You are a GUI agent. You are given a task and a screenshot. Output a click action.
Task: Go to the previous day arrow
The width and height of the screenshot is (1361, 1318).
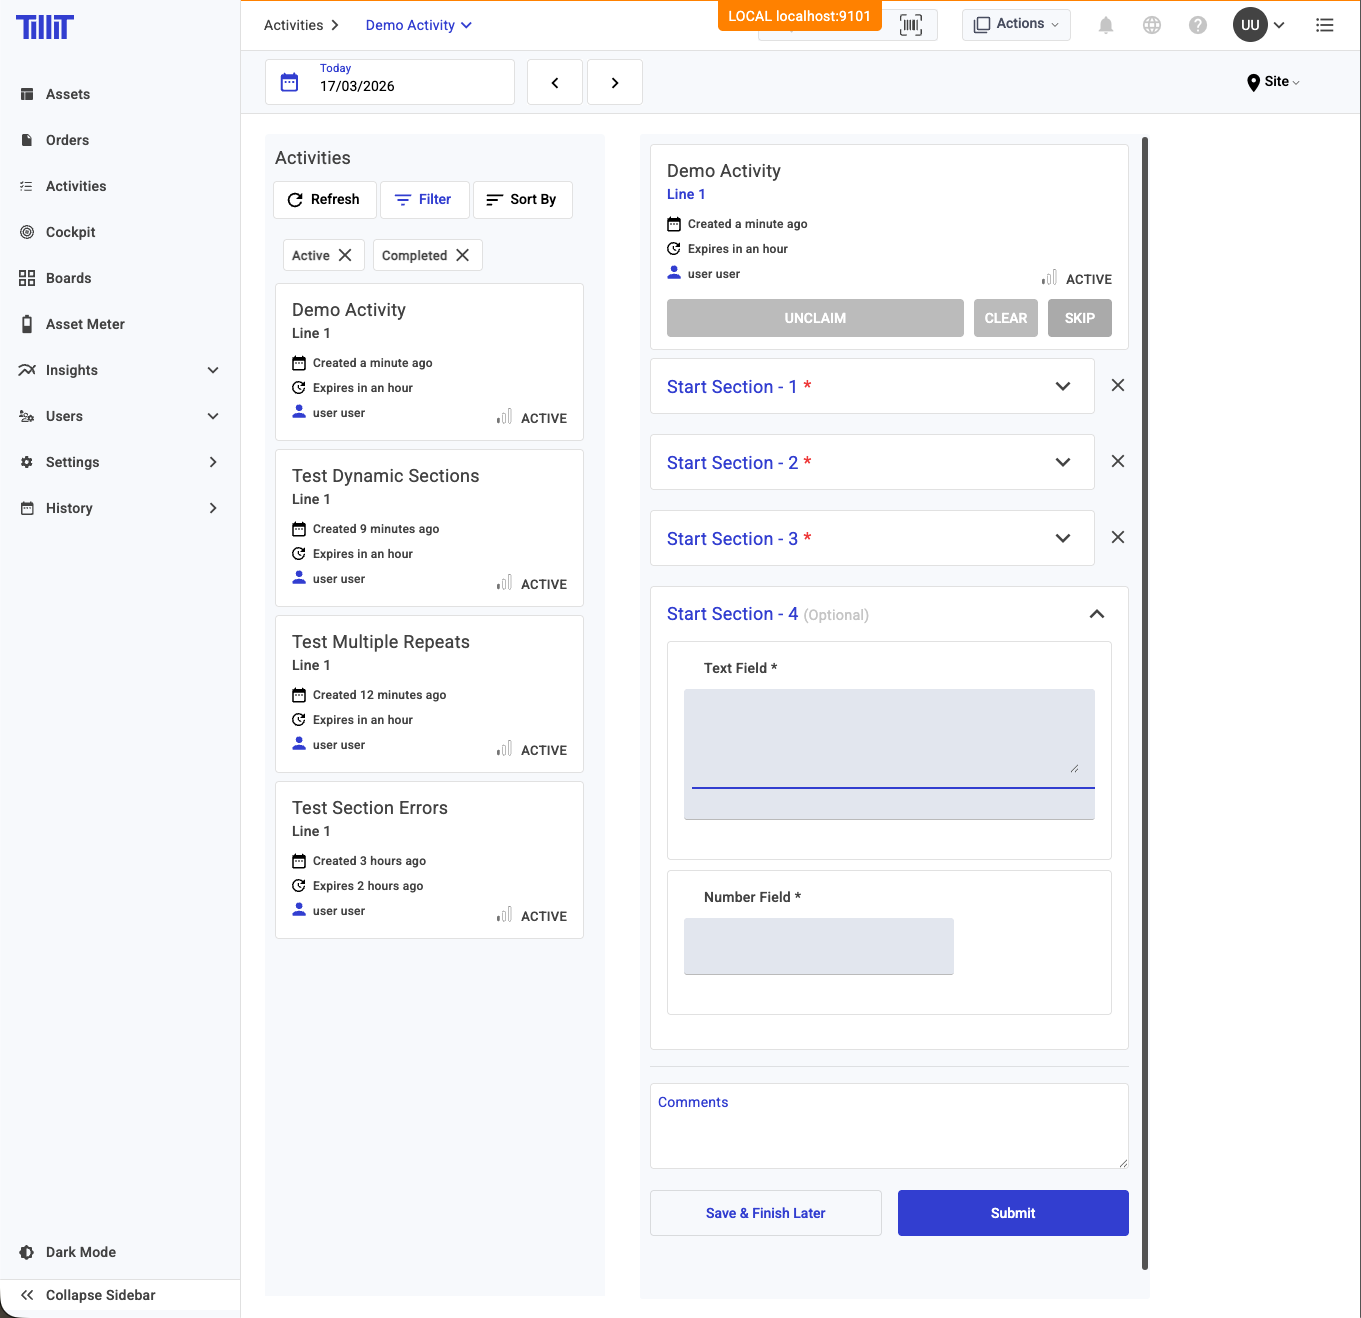click(555, 82)
